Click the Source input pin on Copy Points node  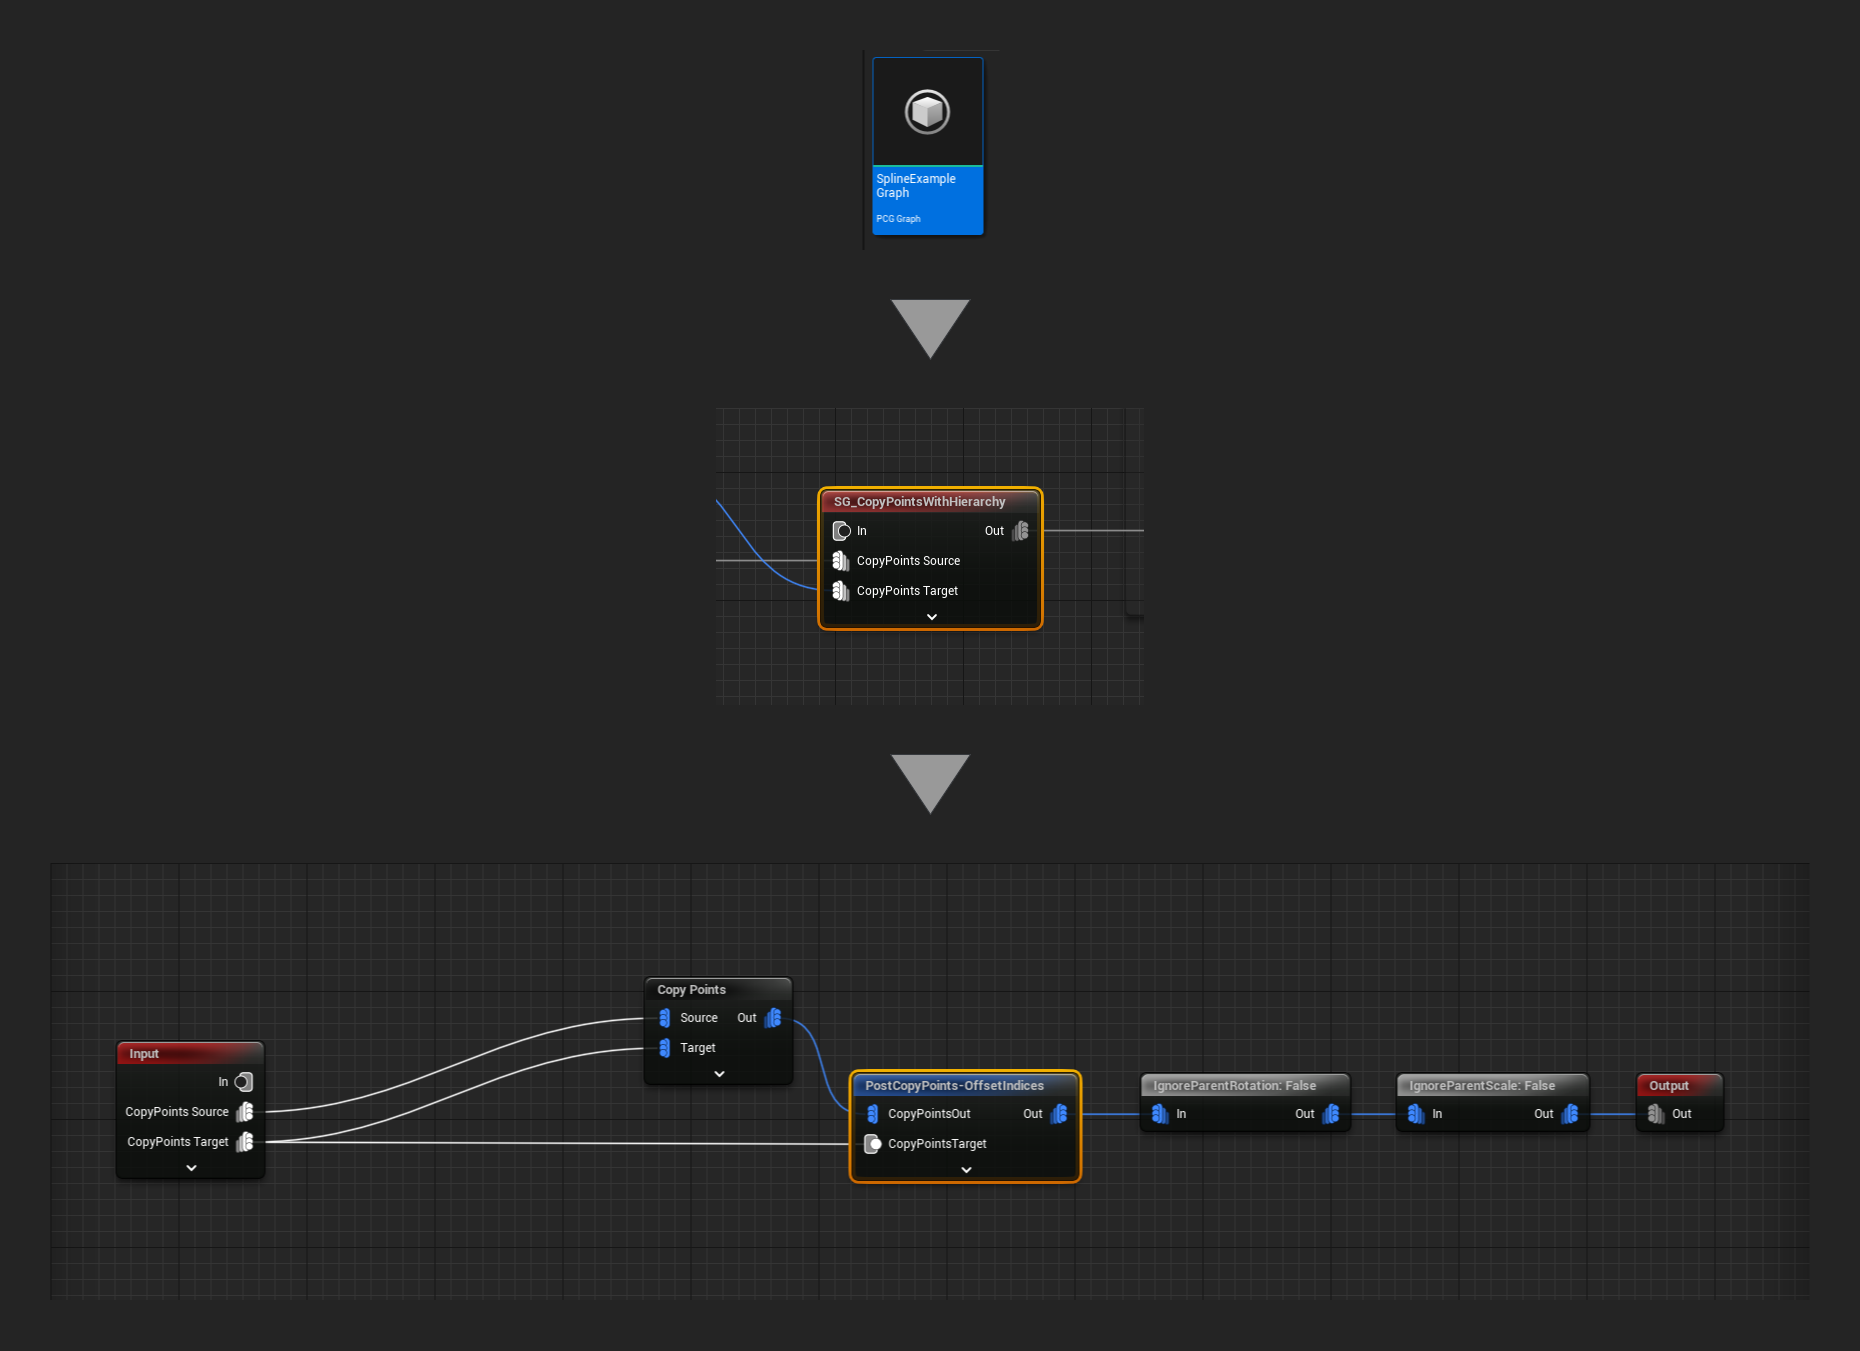665,1018
